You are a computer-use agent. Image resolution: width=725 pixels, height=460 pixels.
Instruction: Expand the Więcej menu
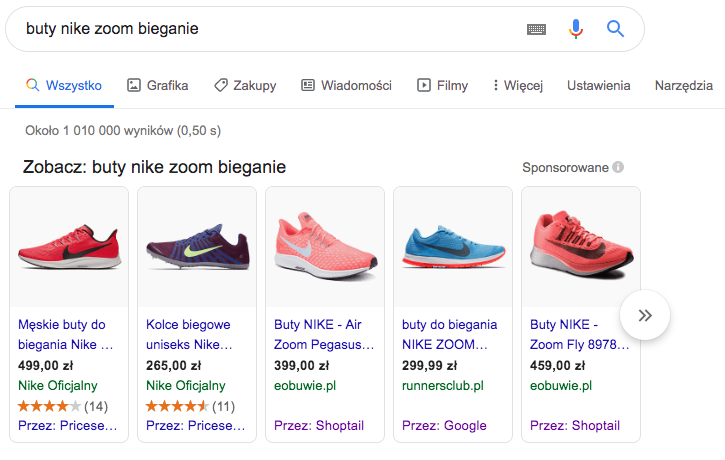[517, 86]
